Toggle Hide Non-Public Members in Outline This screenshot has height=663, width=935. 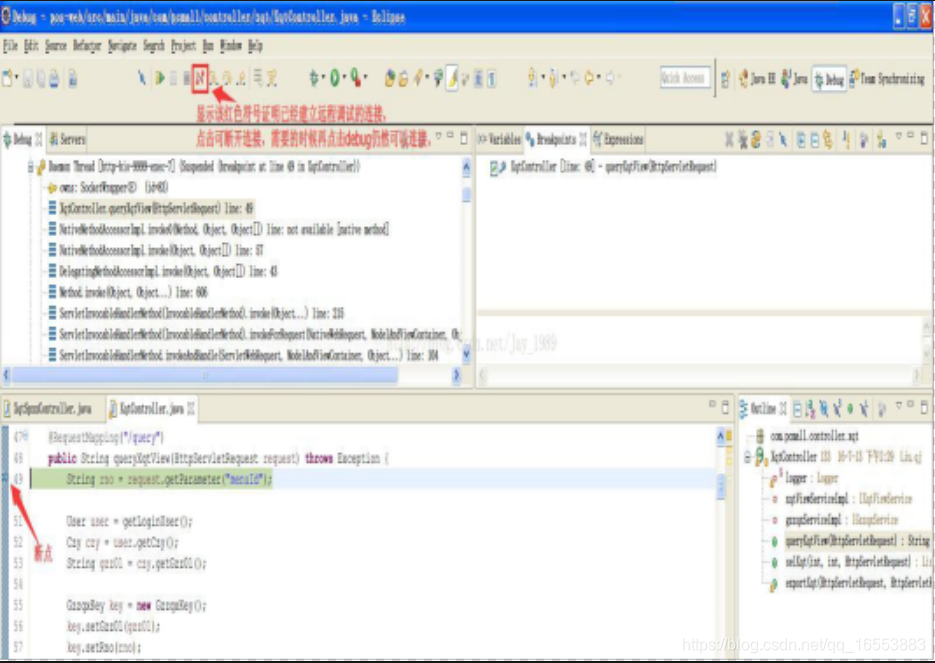coord(850,408)
